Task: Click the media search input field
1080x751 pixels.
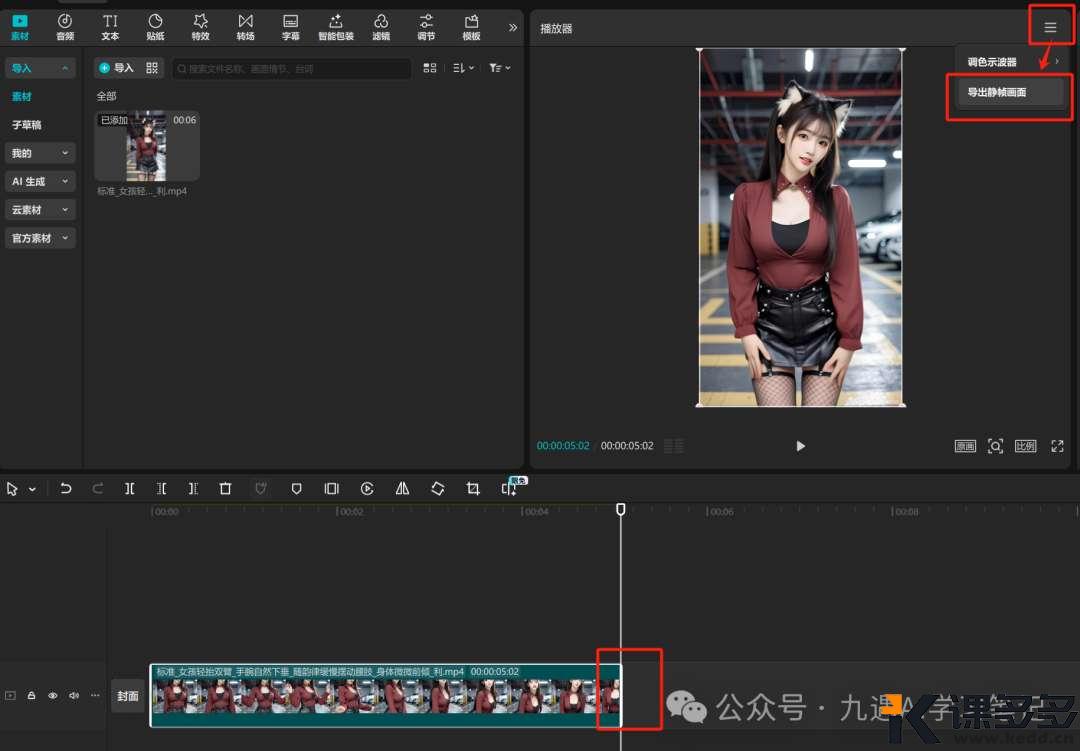Action: tap(292, 68)
